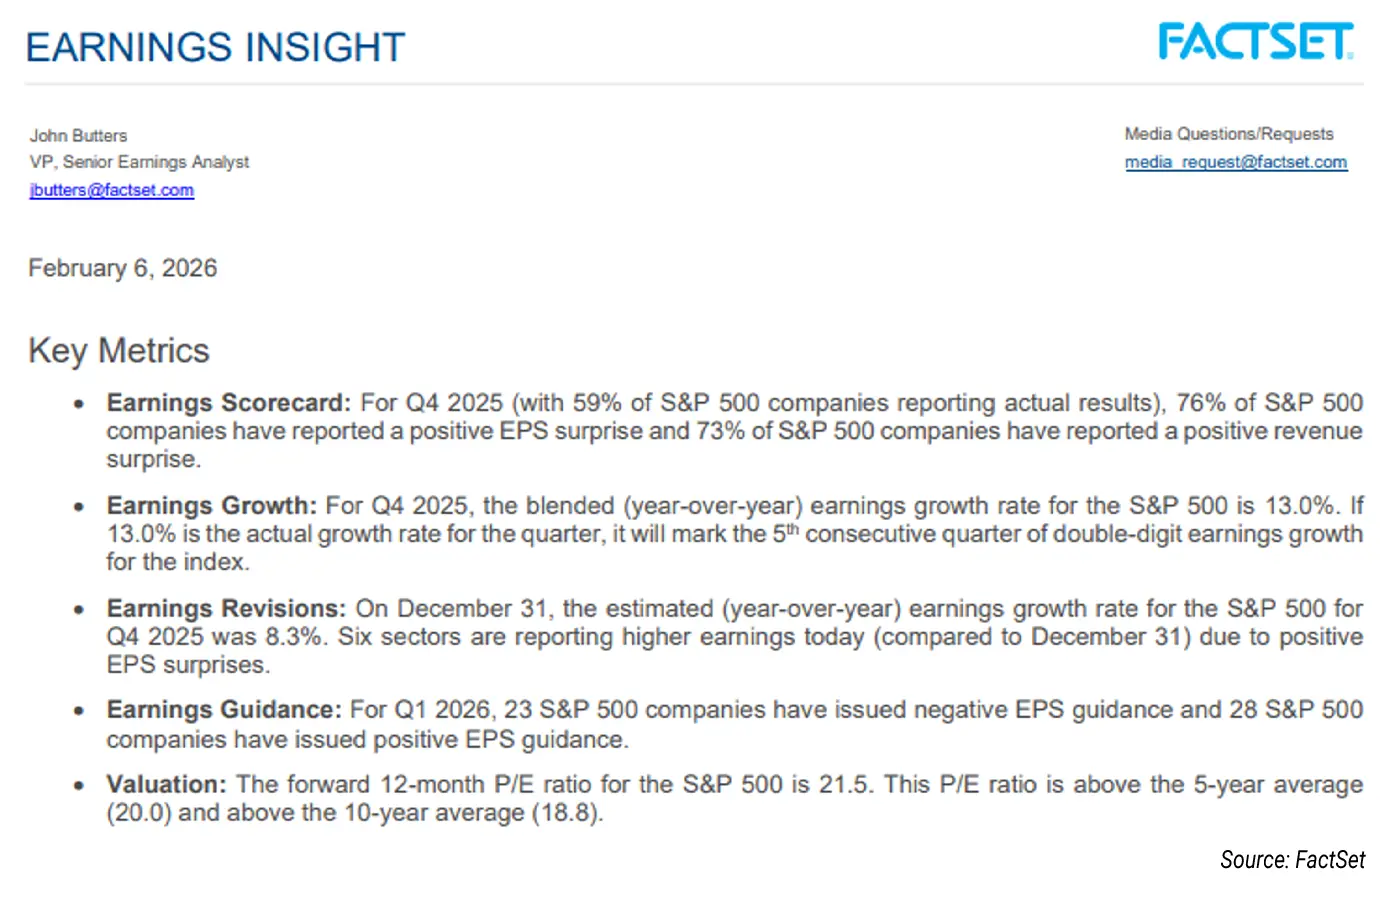Click the bullet beside Valuation
The width and height of the screenshot is (1400, 902).
(x=78, y=786)
